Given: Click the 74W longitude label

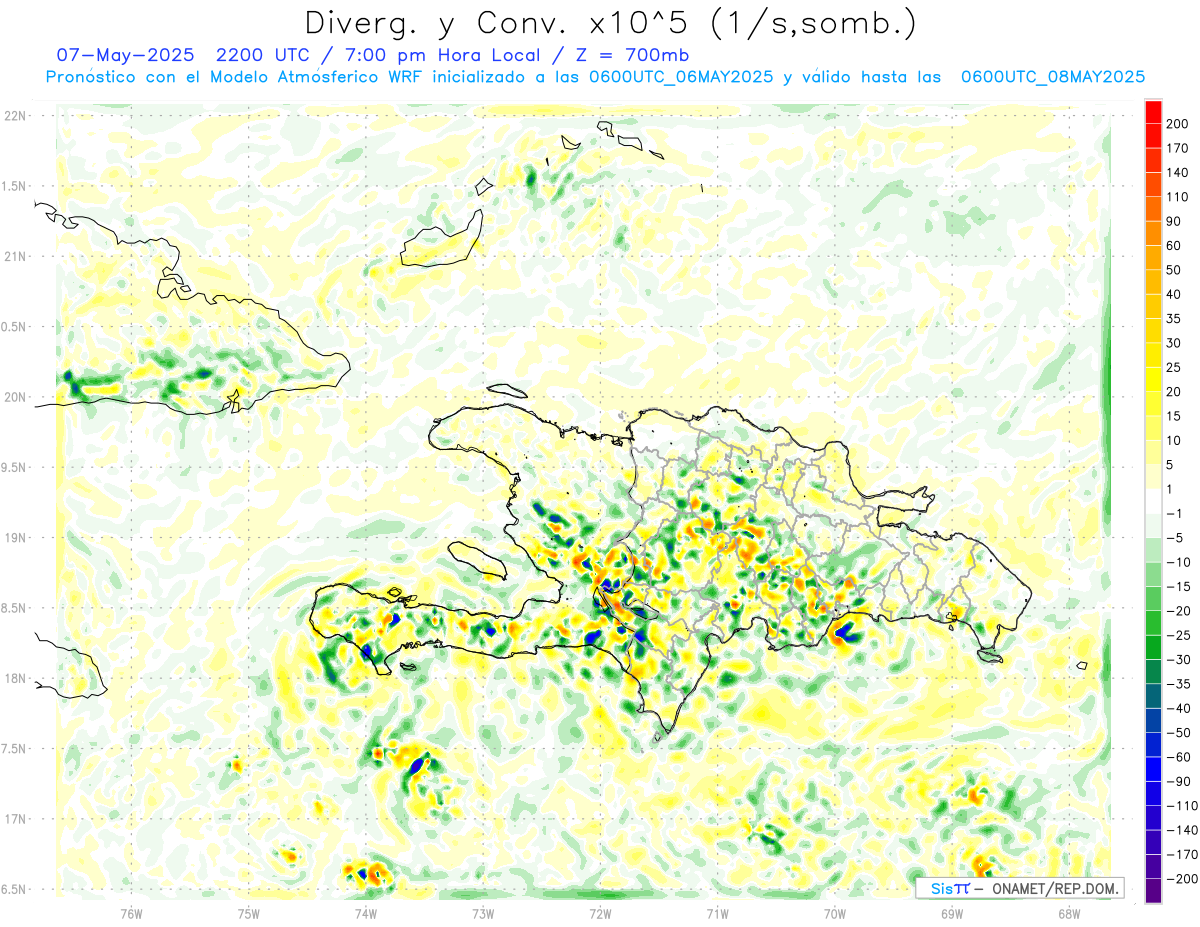Looking at the screenshot, I should [x=365, y=912].
